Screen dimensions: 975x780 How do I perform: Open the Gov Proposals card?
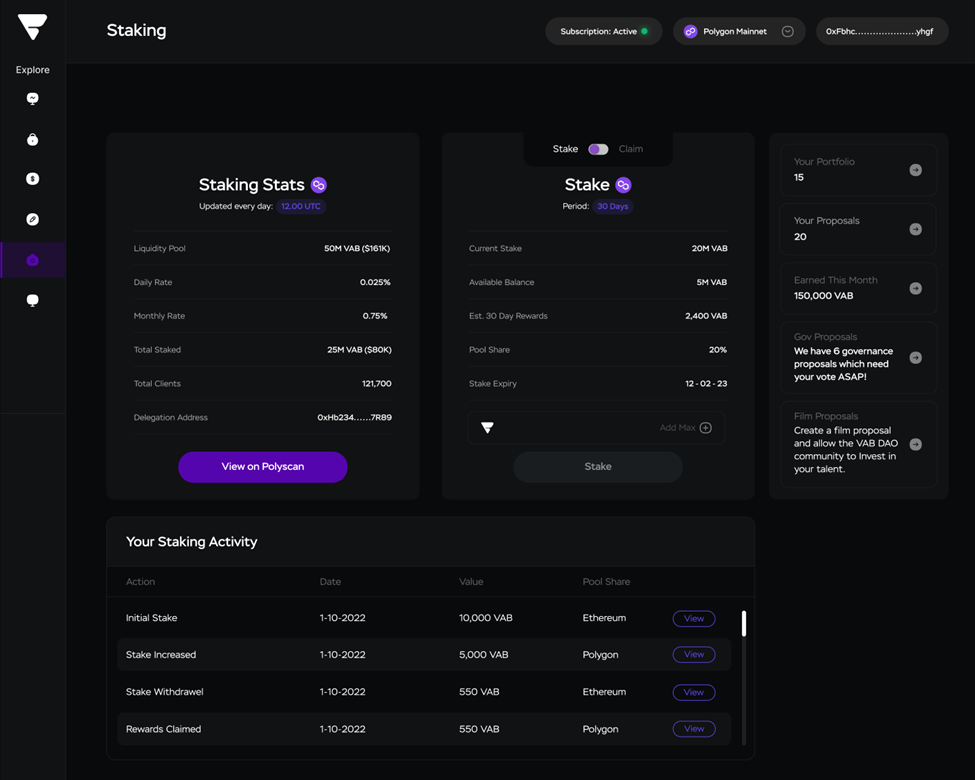tap(857, 357)
